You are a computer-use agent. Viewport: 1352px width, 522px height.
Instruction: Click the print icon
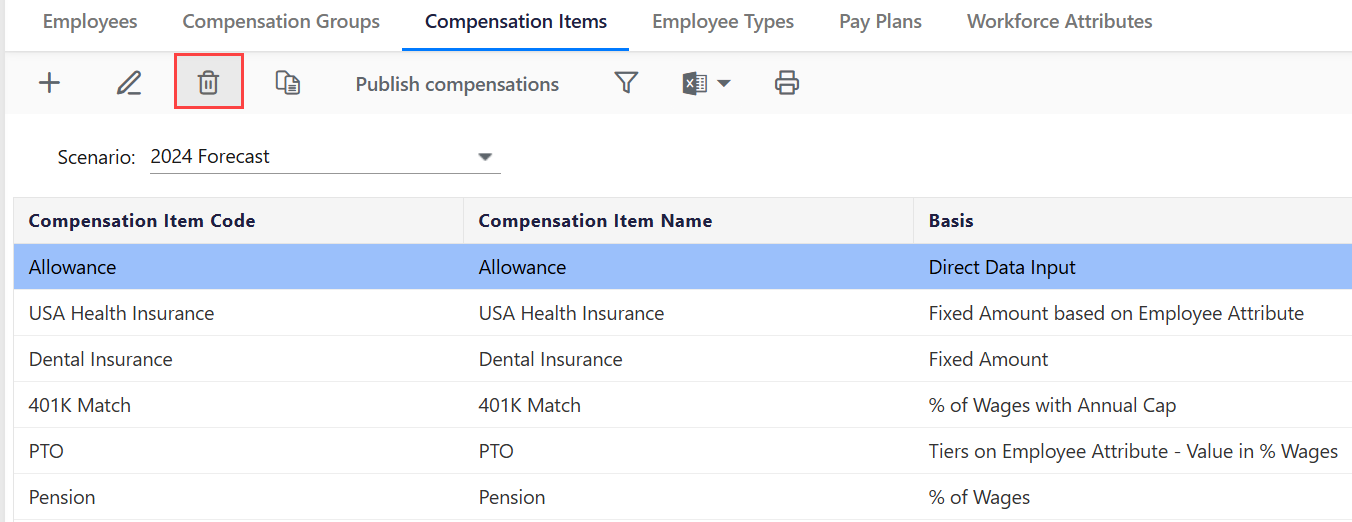(787, 83)
